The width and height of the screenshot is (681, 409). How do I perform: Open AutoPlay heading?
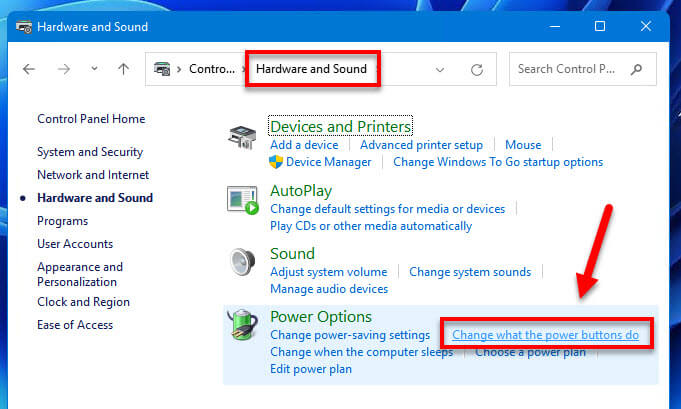301,191
